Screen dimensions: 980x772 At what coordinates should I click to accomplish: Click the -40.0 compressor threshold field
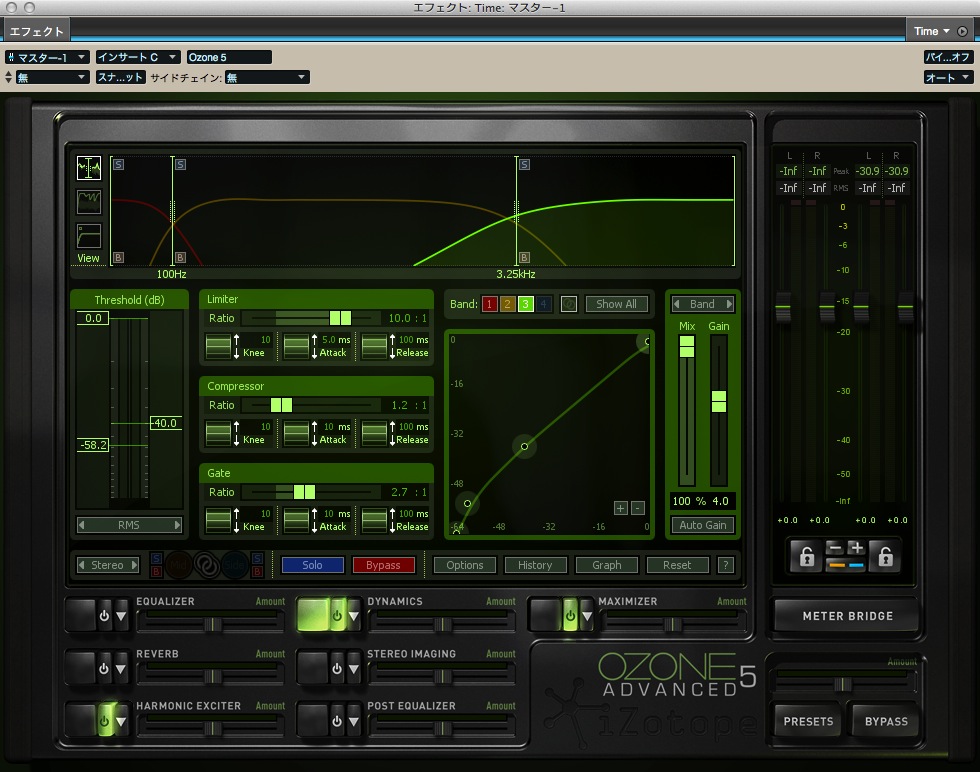pos(166,423)
